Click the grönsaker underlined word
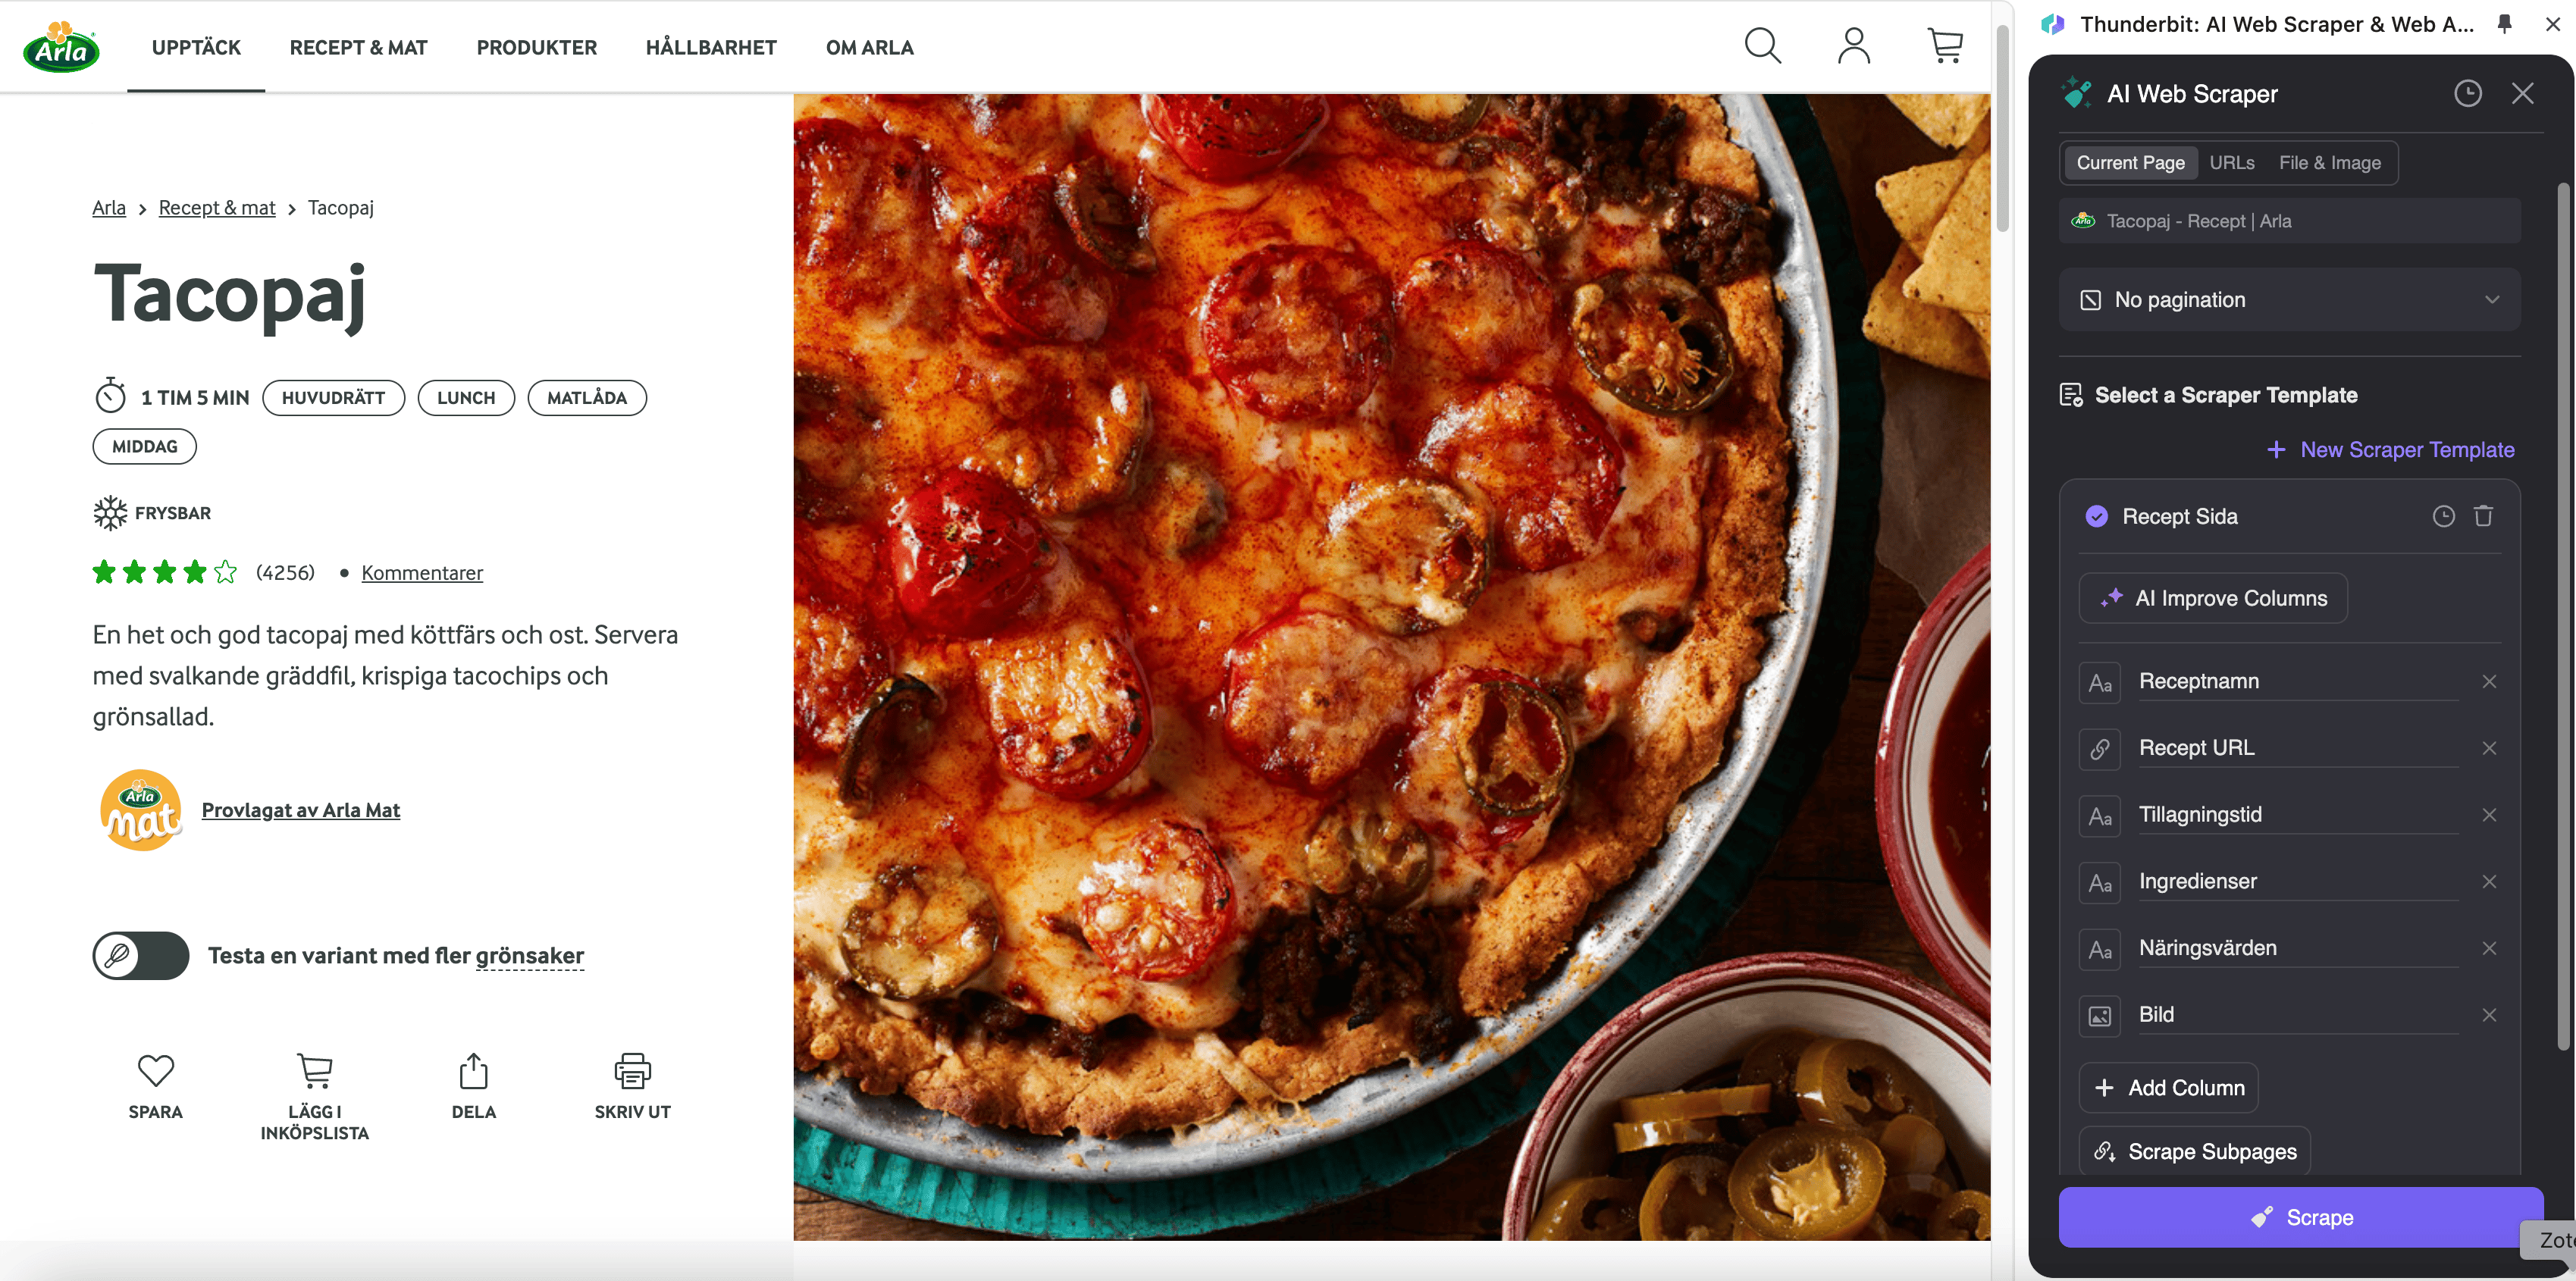Image resolution: width=2576 pixels, height=1281 pixels. [x=530, y=956]
